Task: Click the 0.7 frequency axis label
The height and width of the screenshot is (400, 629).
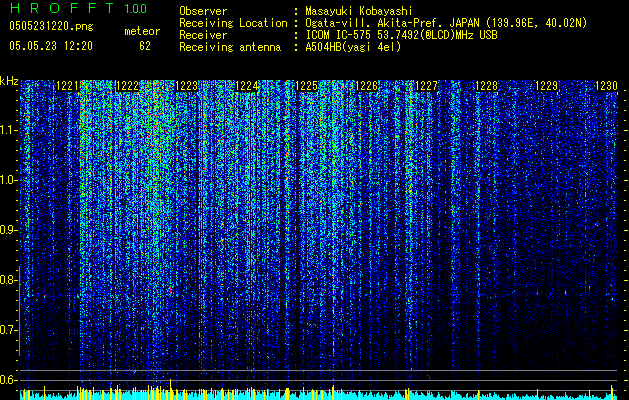Action: click(x=8, y=330)
